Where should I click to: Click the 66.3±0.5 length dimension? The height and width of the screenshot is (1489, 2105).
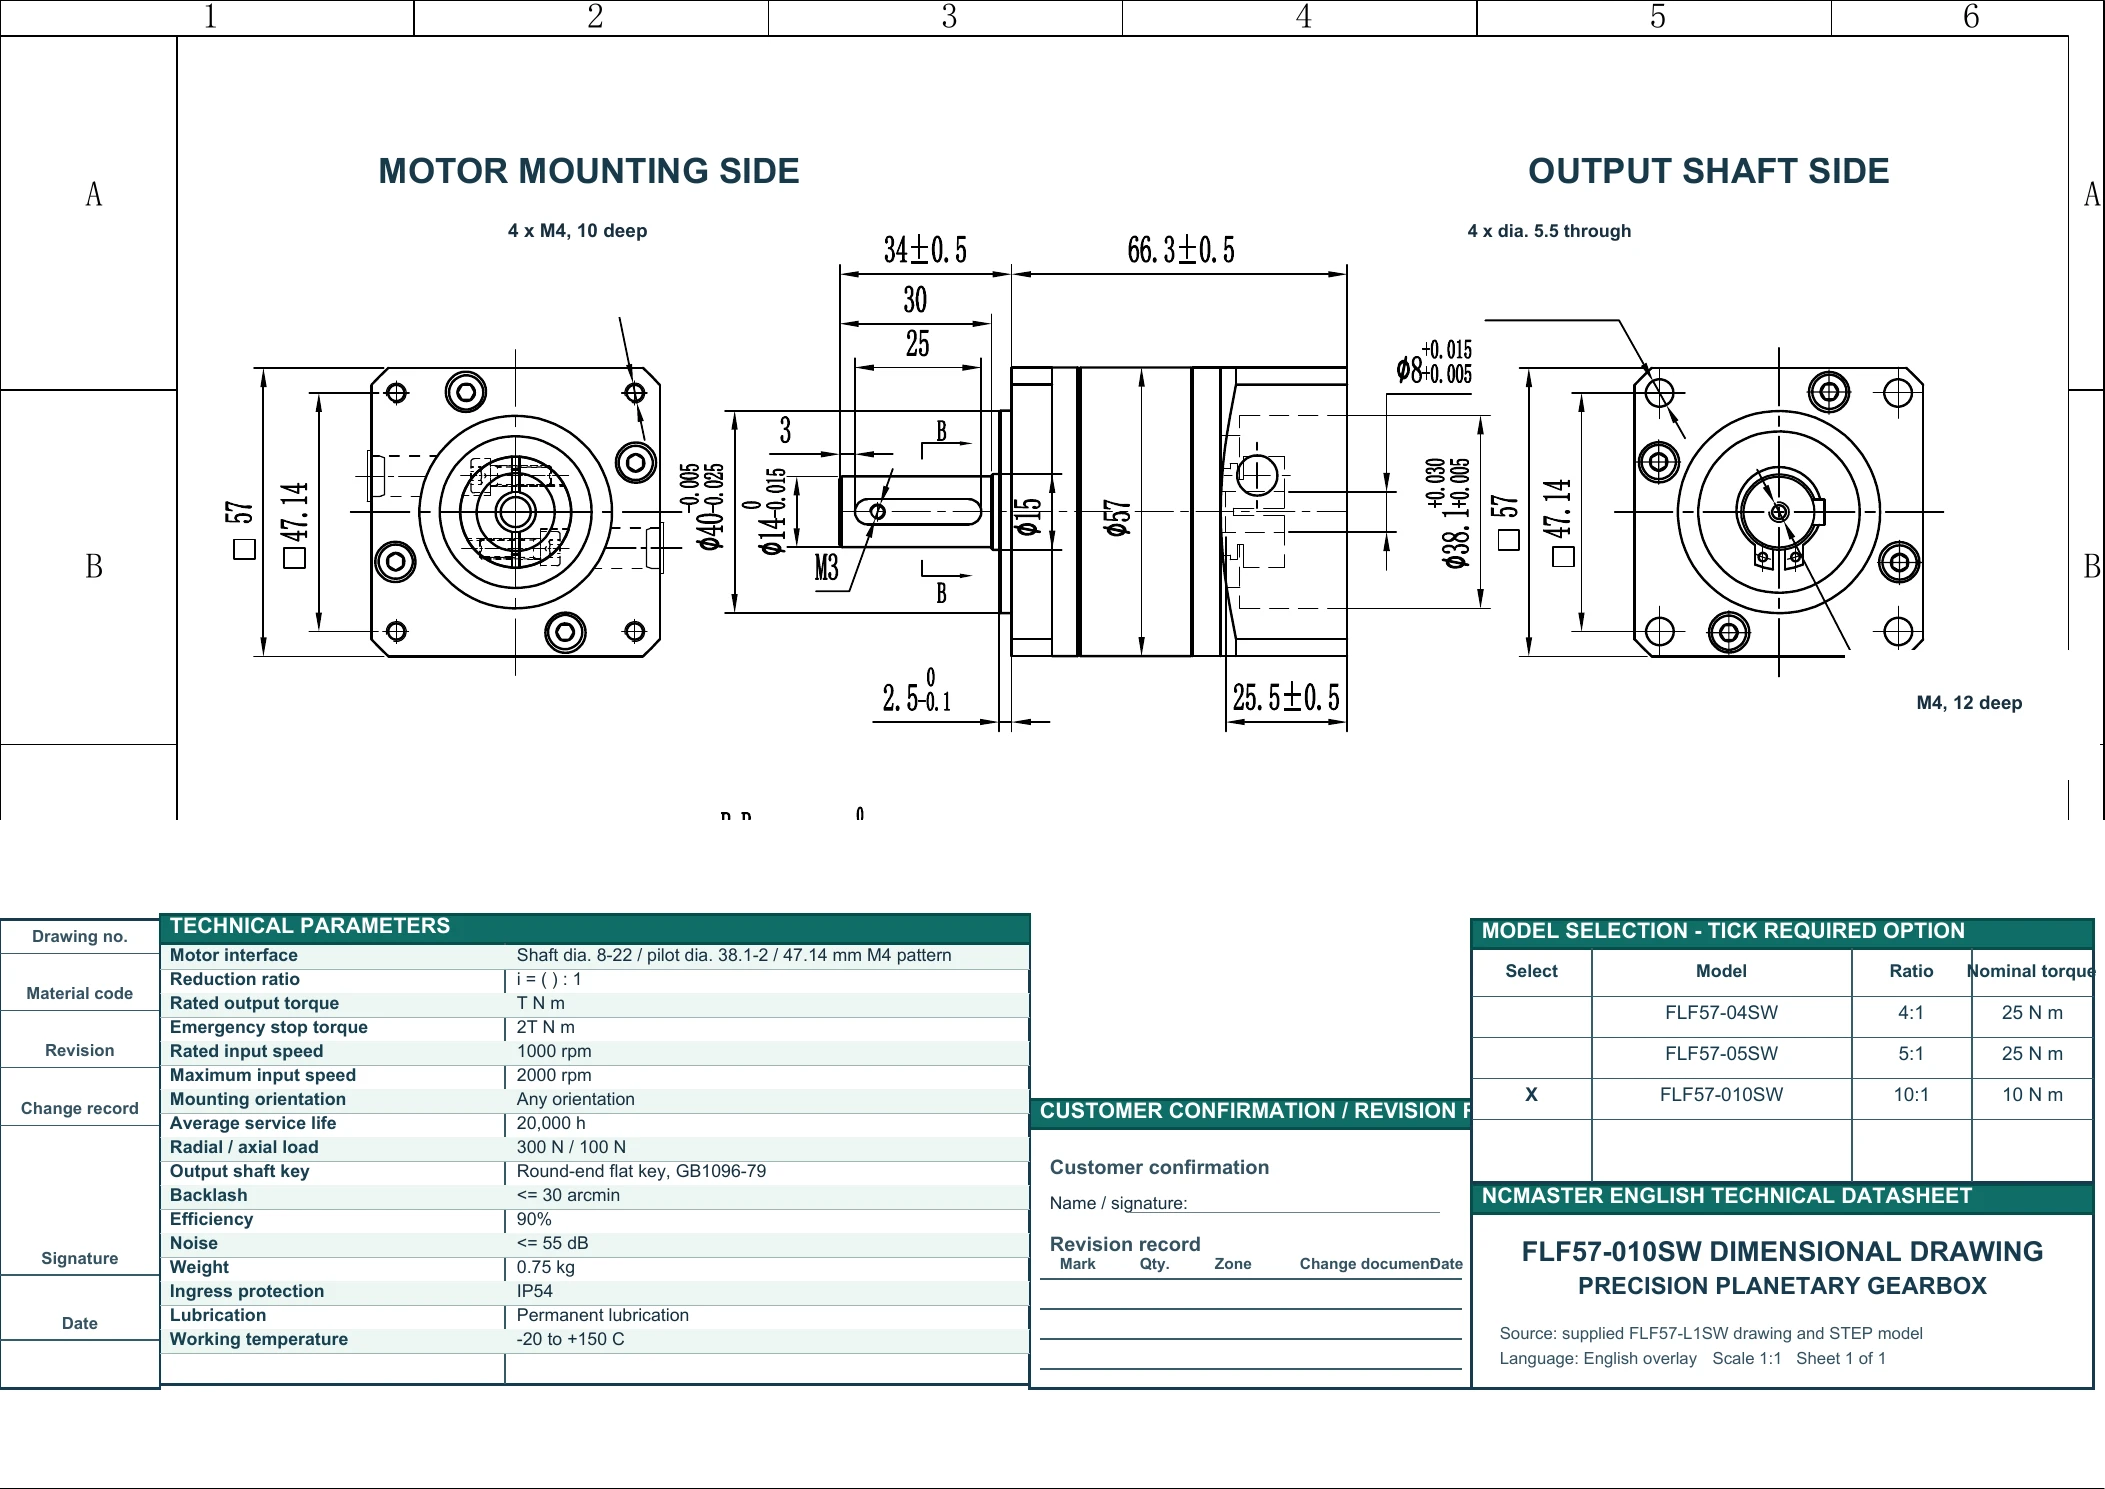pyautogui.click(x=1181, y=249)
